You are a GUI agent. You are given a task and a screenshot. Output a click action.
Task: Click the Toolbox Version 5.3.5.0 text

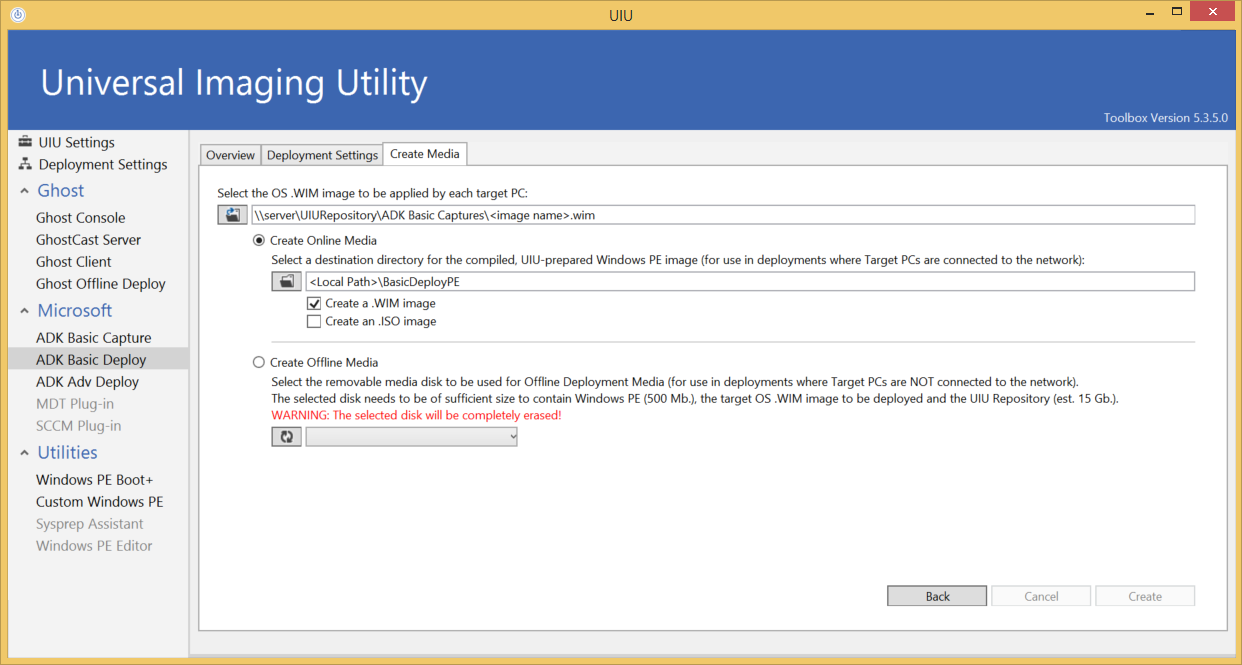pyautogui.click(x=1165, y=118)
